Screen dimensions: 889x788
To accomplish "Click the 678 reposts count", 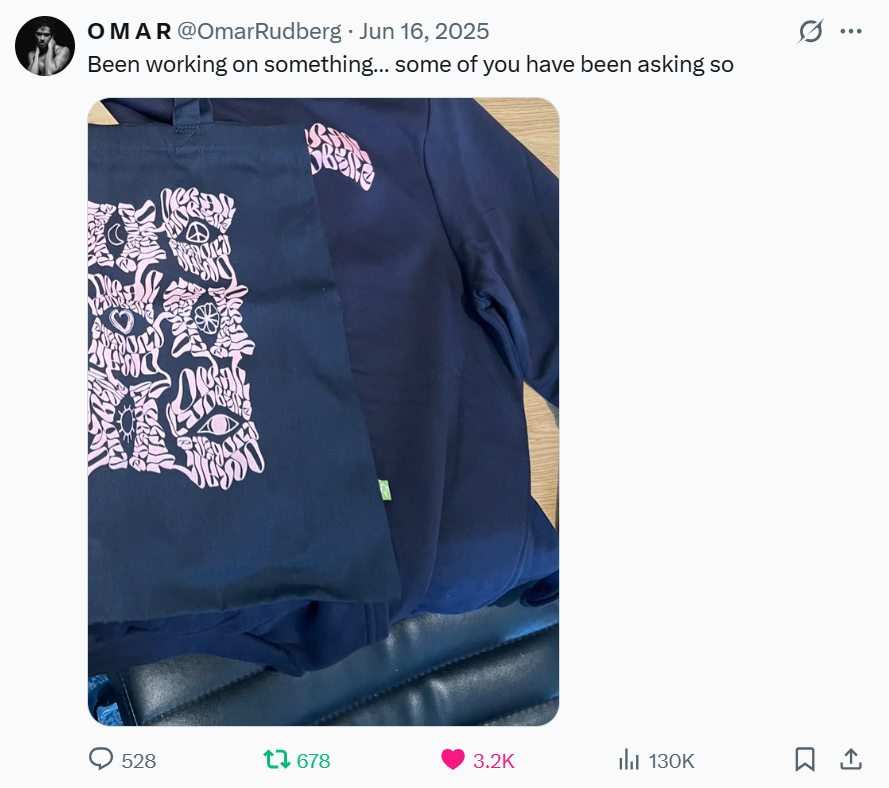I will point(314,761).
